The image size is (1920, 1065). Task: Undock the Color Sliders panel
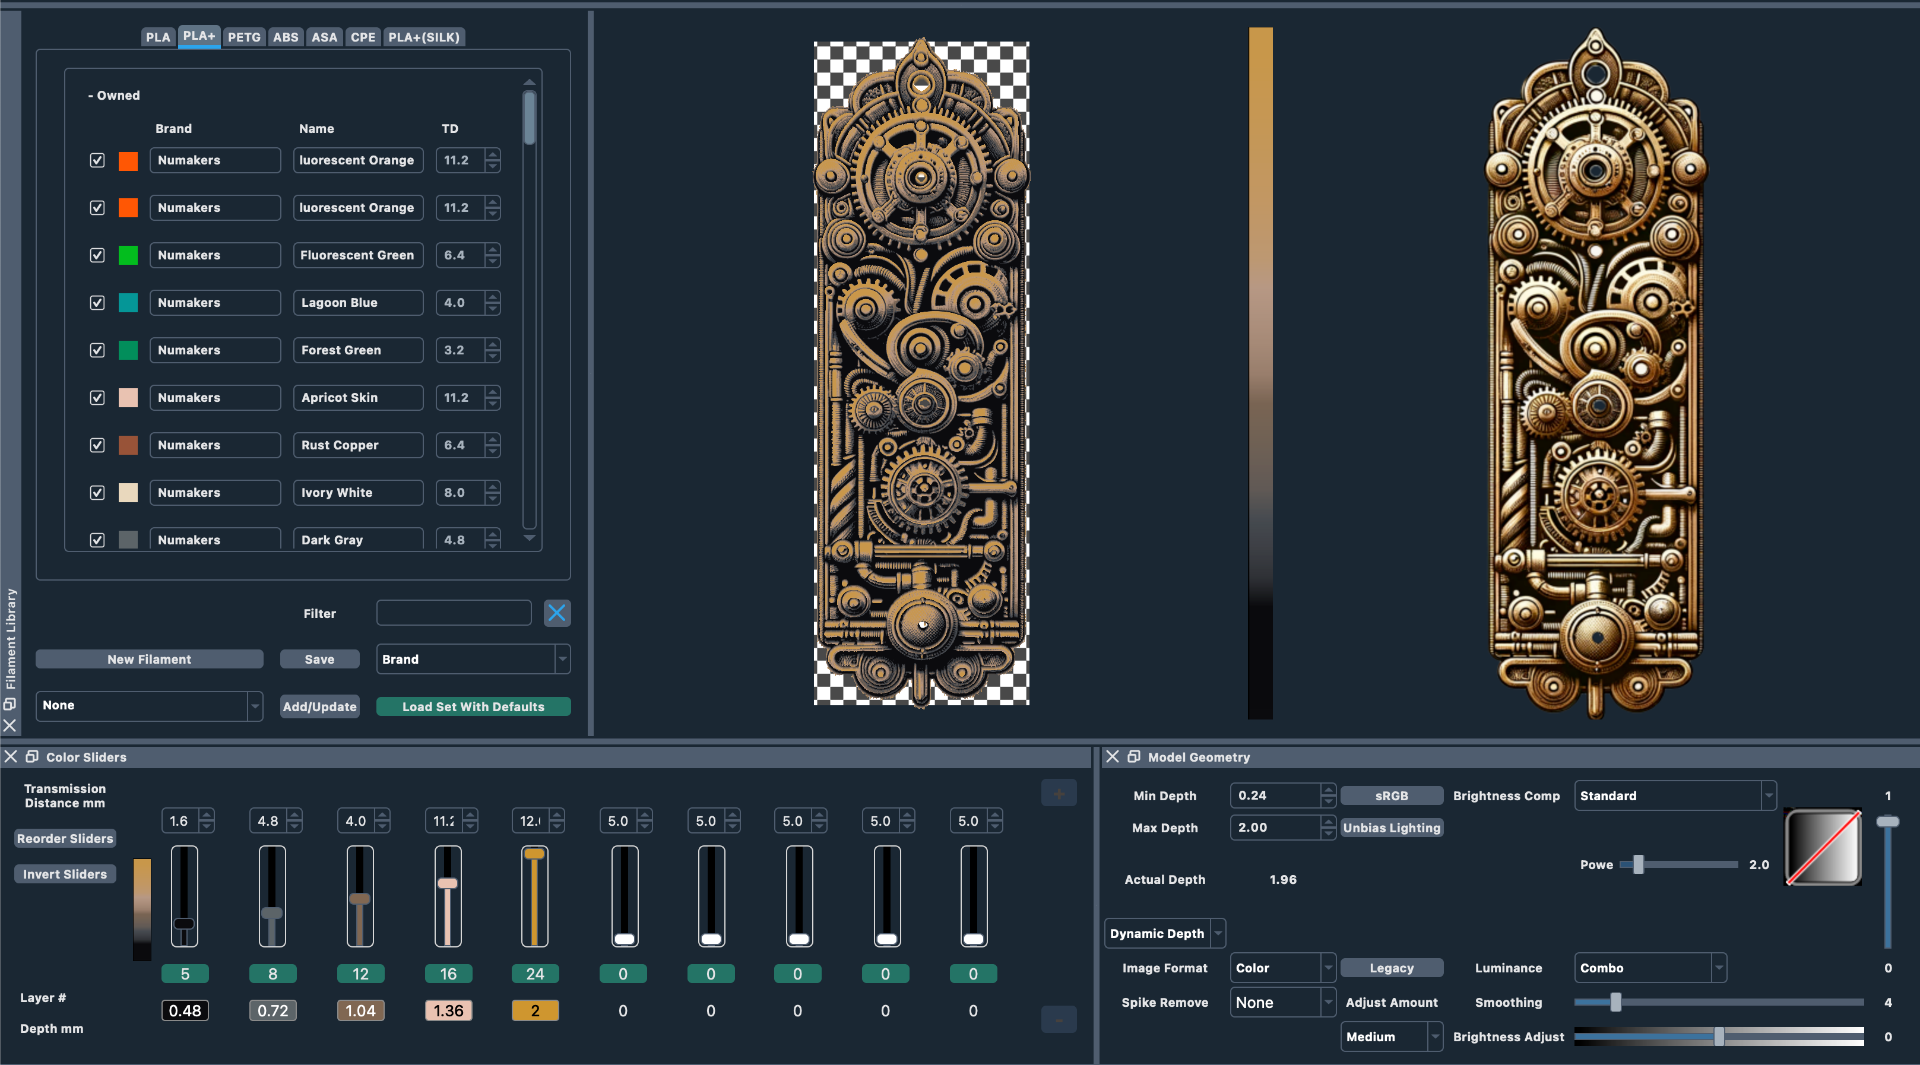[32, 757]
